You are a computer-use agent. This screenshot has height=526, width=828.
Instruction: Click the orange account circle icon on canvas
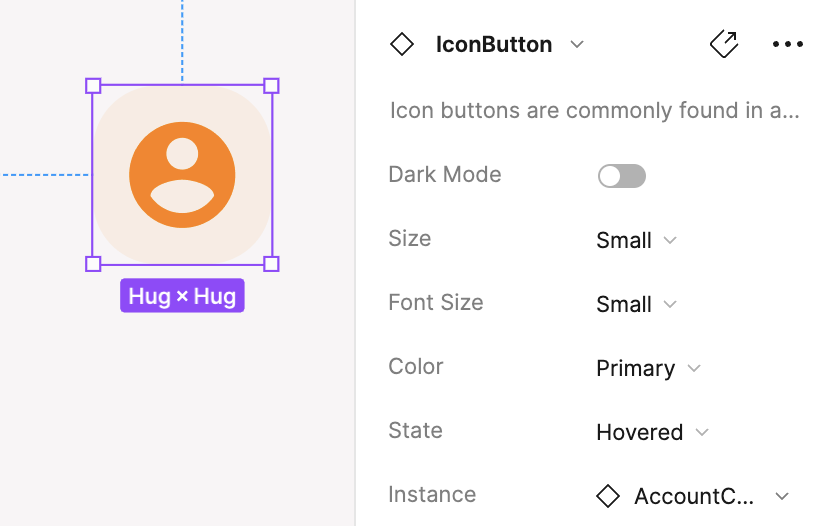point(182,175)
